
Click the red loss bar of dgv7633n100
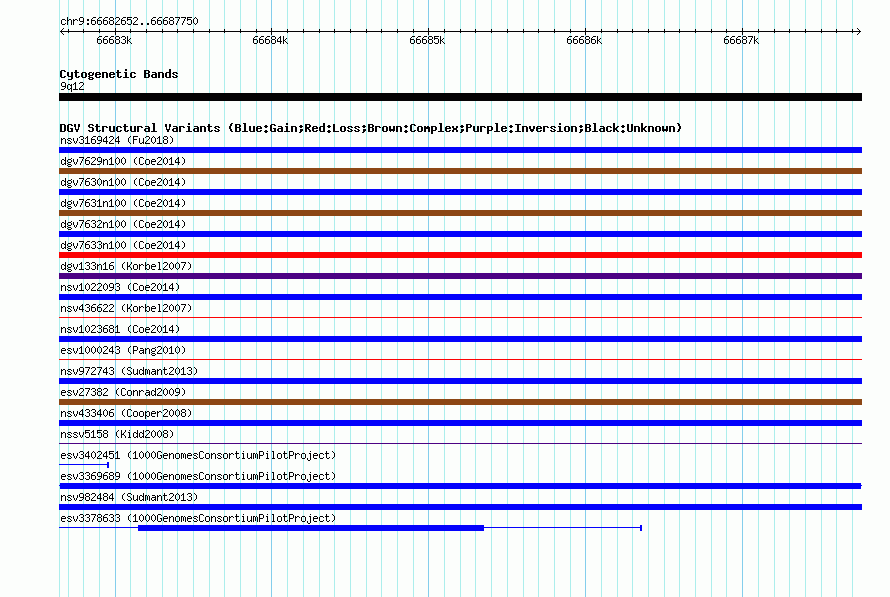click(460, 255)
